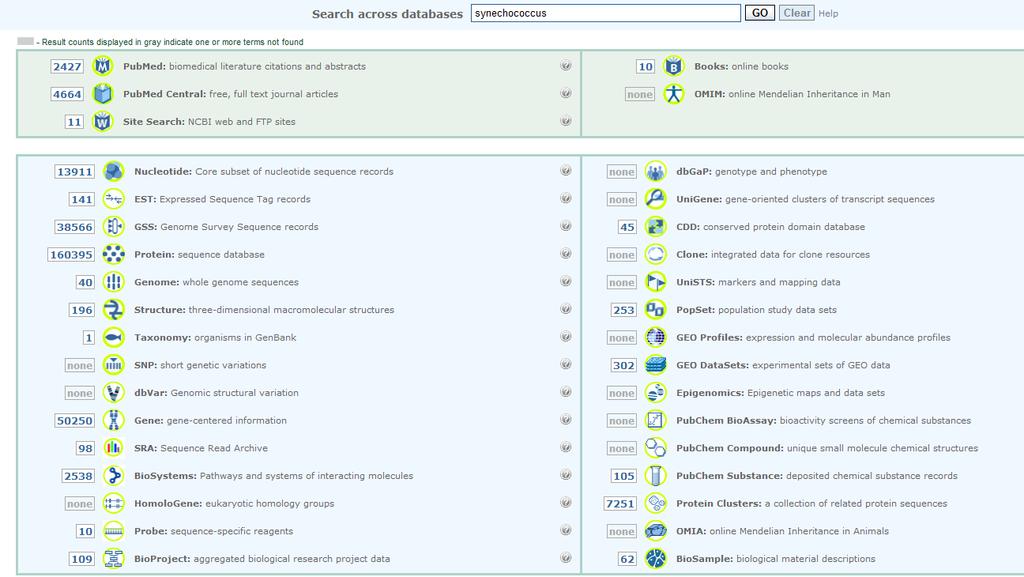Click the BioProject icon
The height and width of the screenshot is (577, 1024).
pos(114,558)
